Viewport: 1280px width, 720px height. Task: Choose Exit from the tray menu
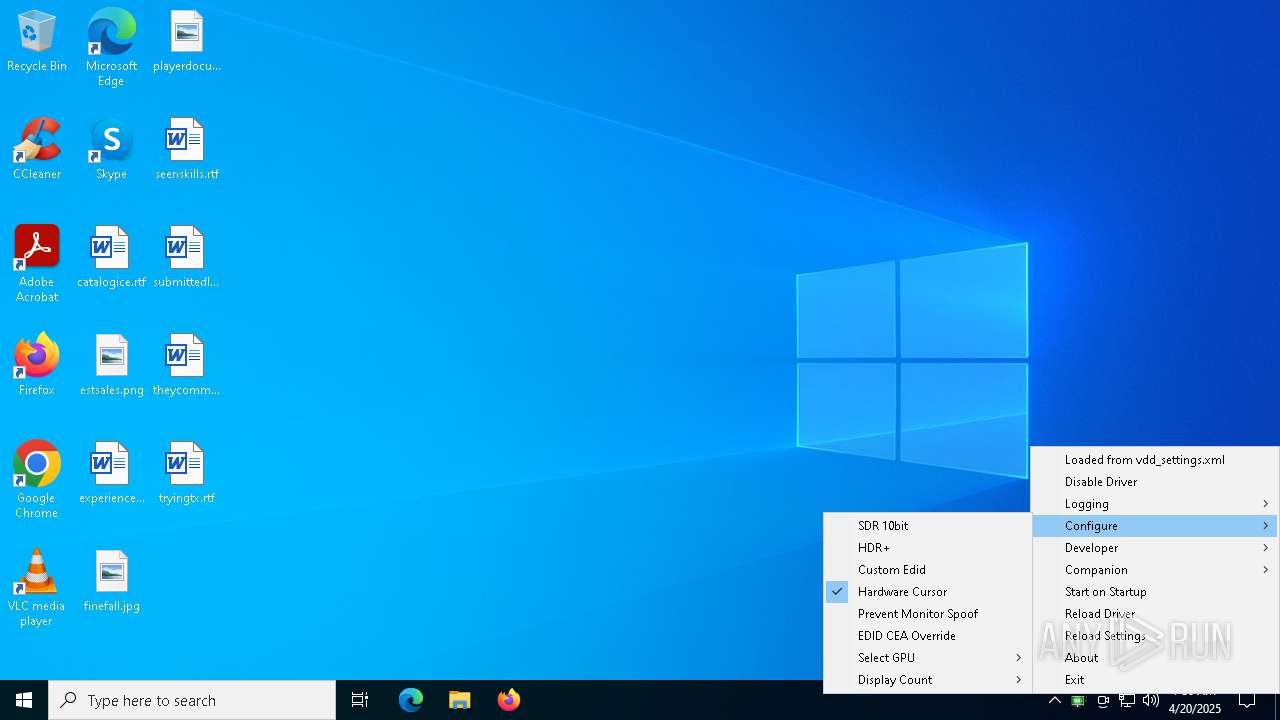click(x=1155, y=680)
